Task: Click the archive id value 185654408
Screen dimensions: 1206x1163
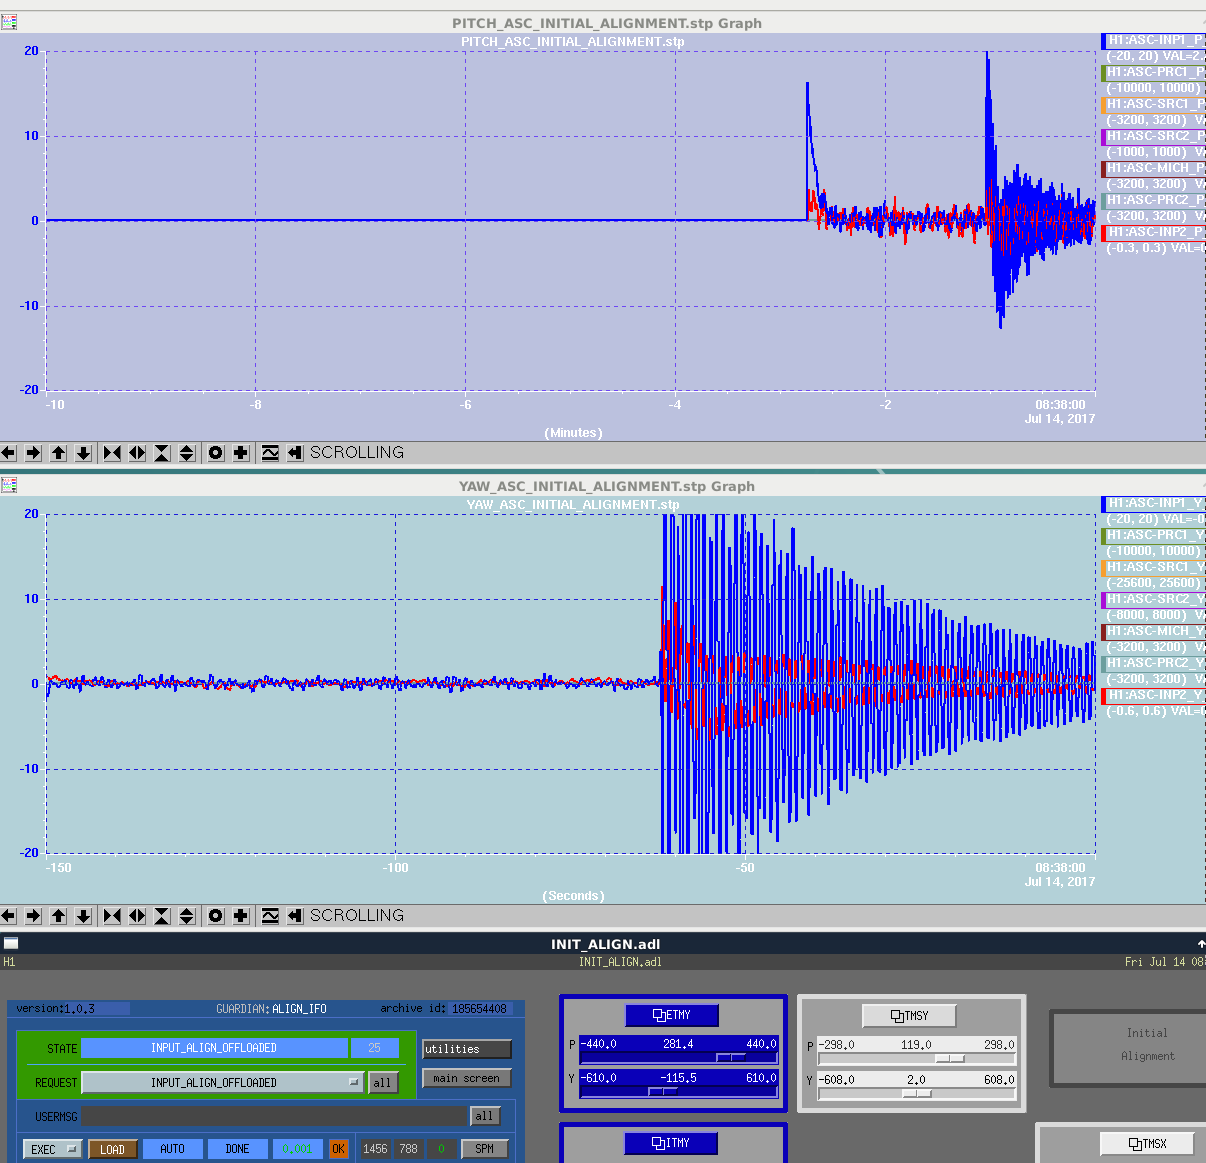Action: coord(480,1009)
